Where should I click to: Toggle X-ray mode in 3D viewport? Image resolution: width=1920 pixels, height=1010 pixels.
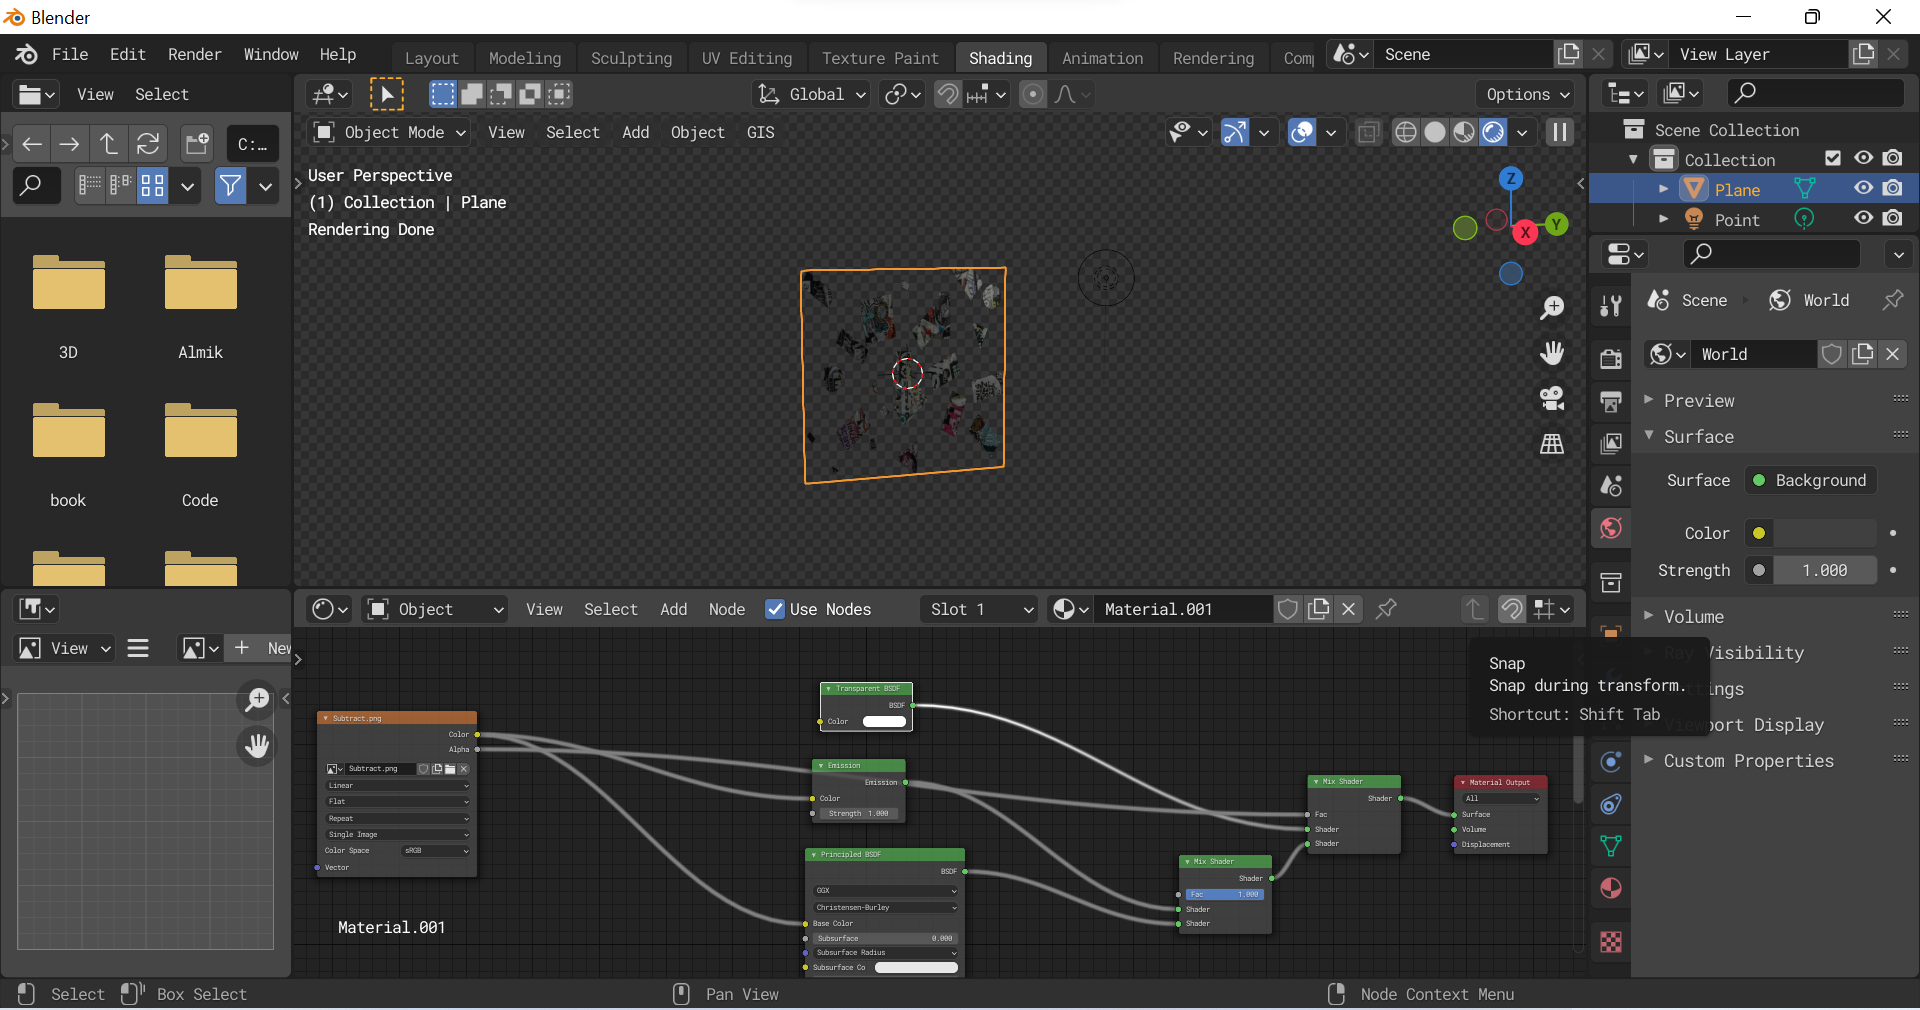1368,132
